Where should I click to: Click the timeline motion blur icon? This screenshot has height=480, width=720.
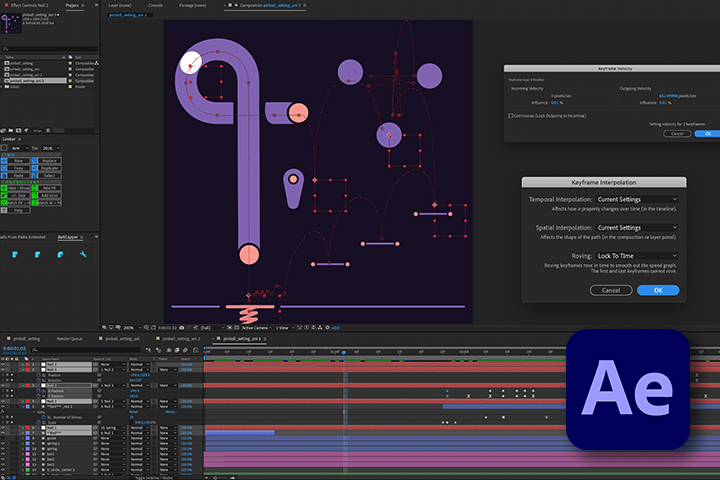click(185, 350)
